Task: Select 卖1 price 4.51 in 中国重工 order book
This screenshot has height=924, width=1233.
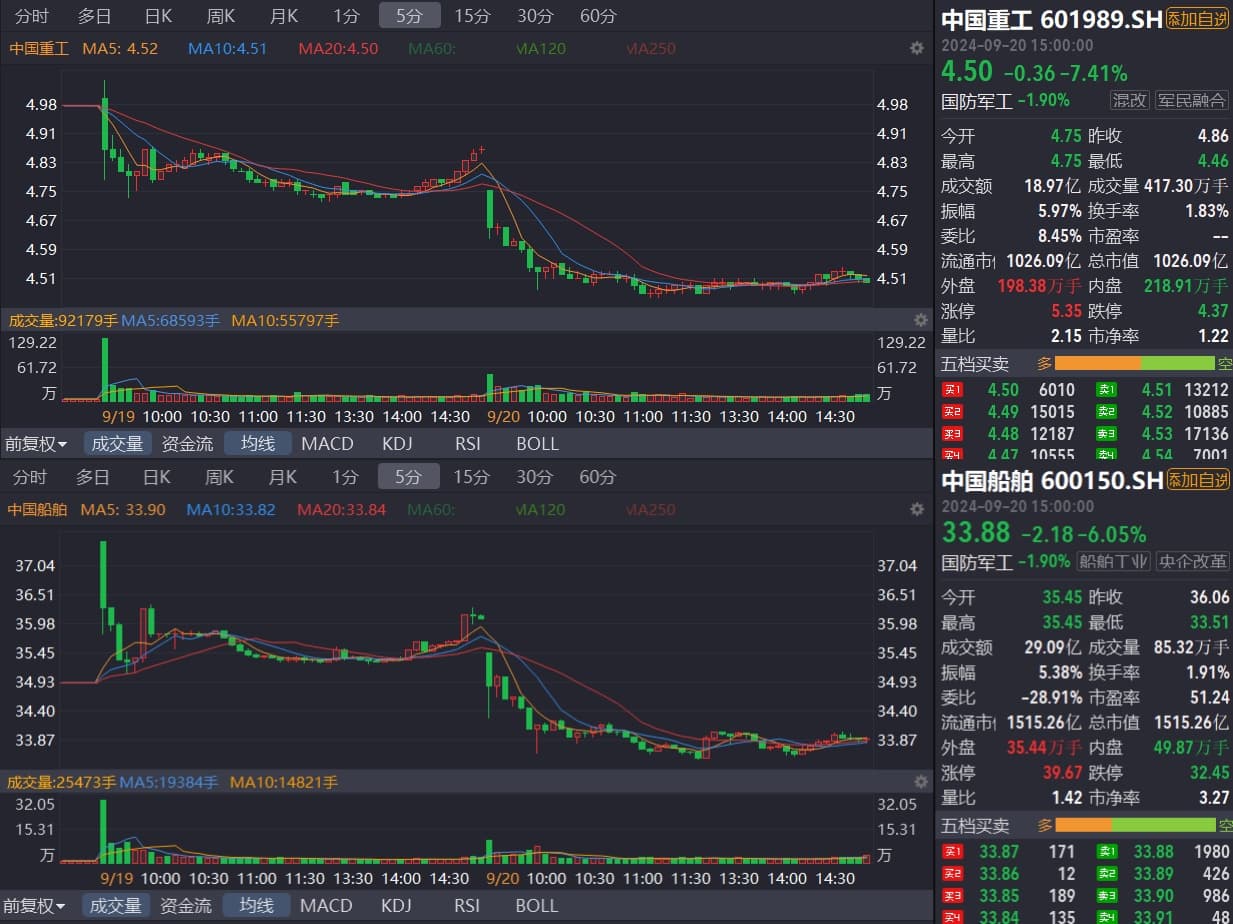Action: (1156, 390)
